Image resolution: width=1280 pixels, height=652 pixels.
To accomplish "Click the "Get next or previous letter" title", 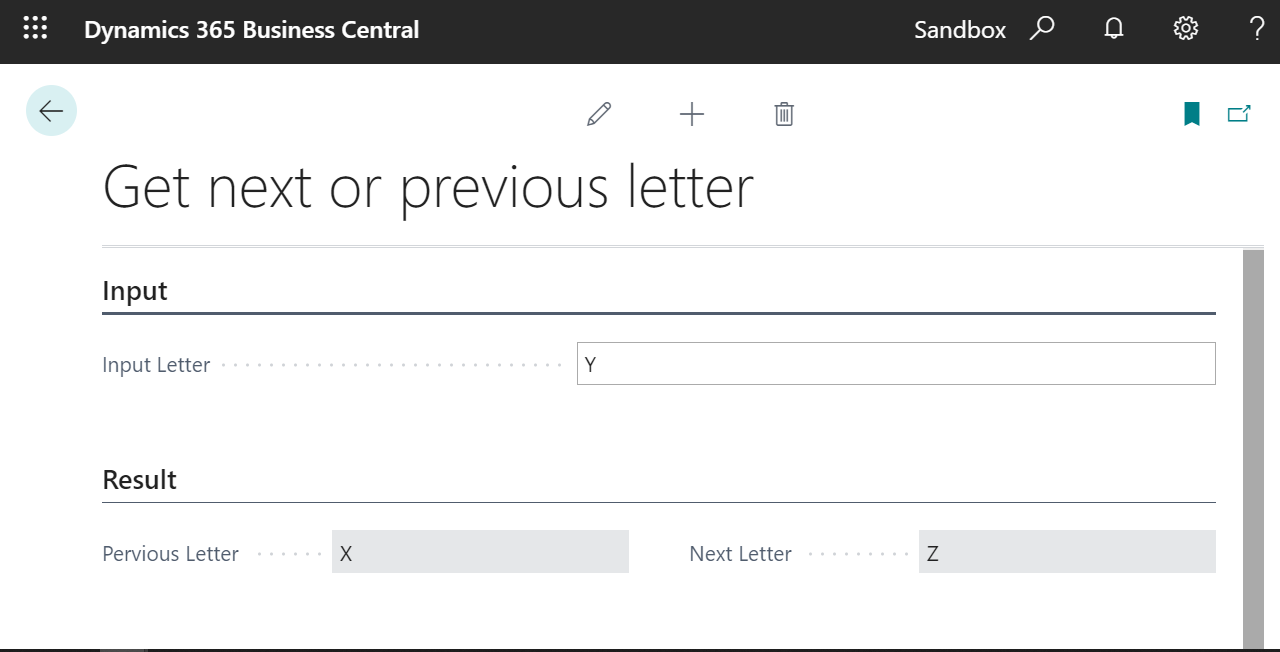I will 428,188.
